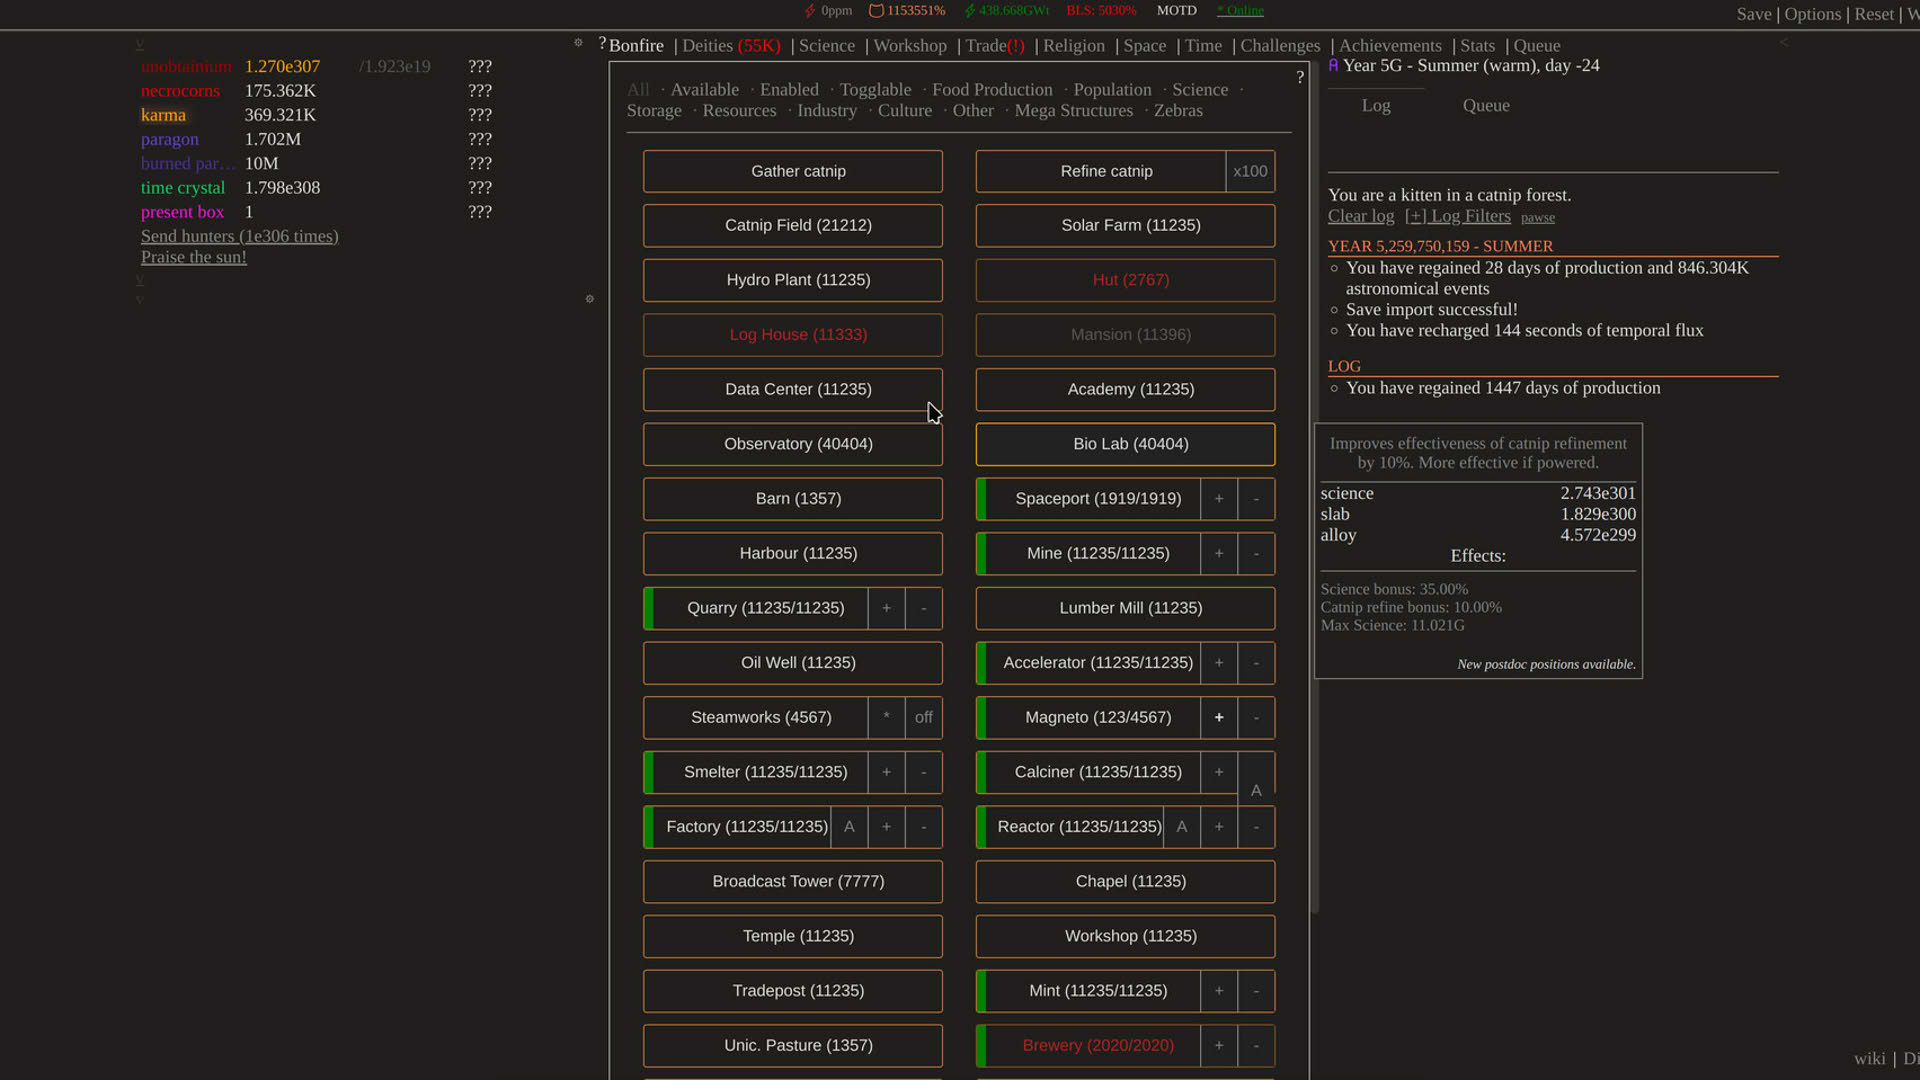The image size is (1920, 1080).
Task: Set catnip refine multiplier x100
Action: 1250,172
